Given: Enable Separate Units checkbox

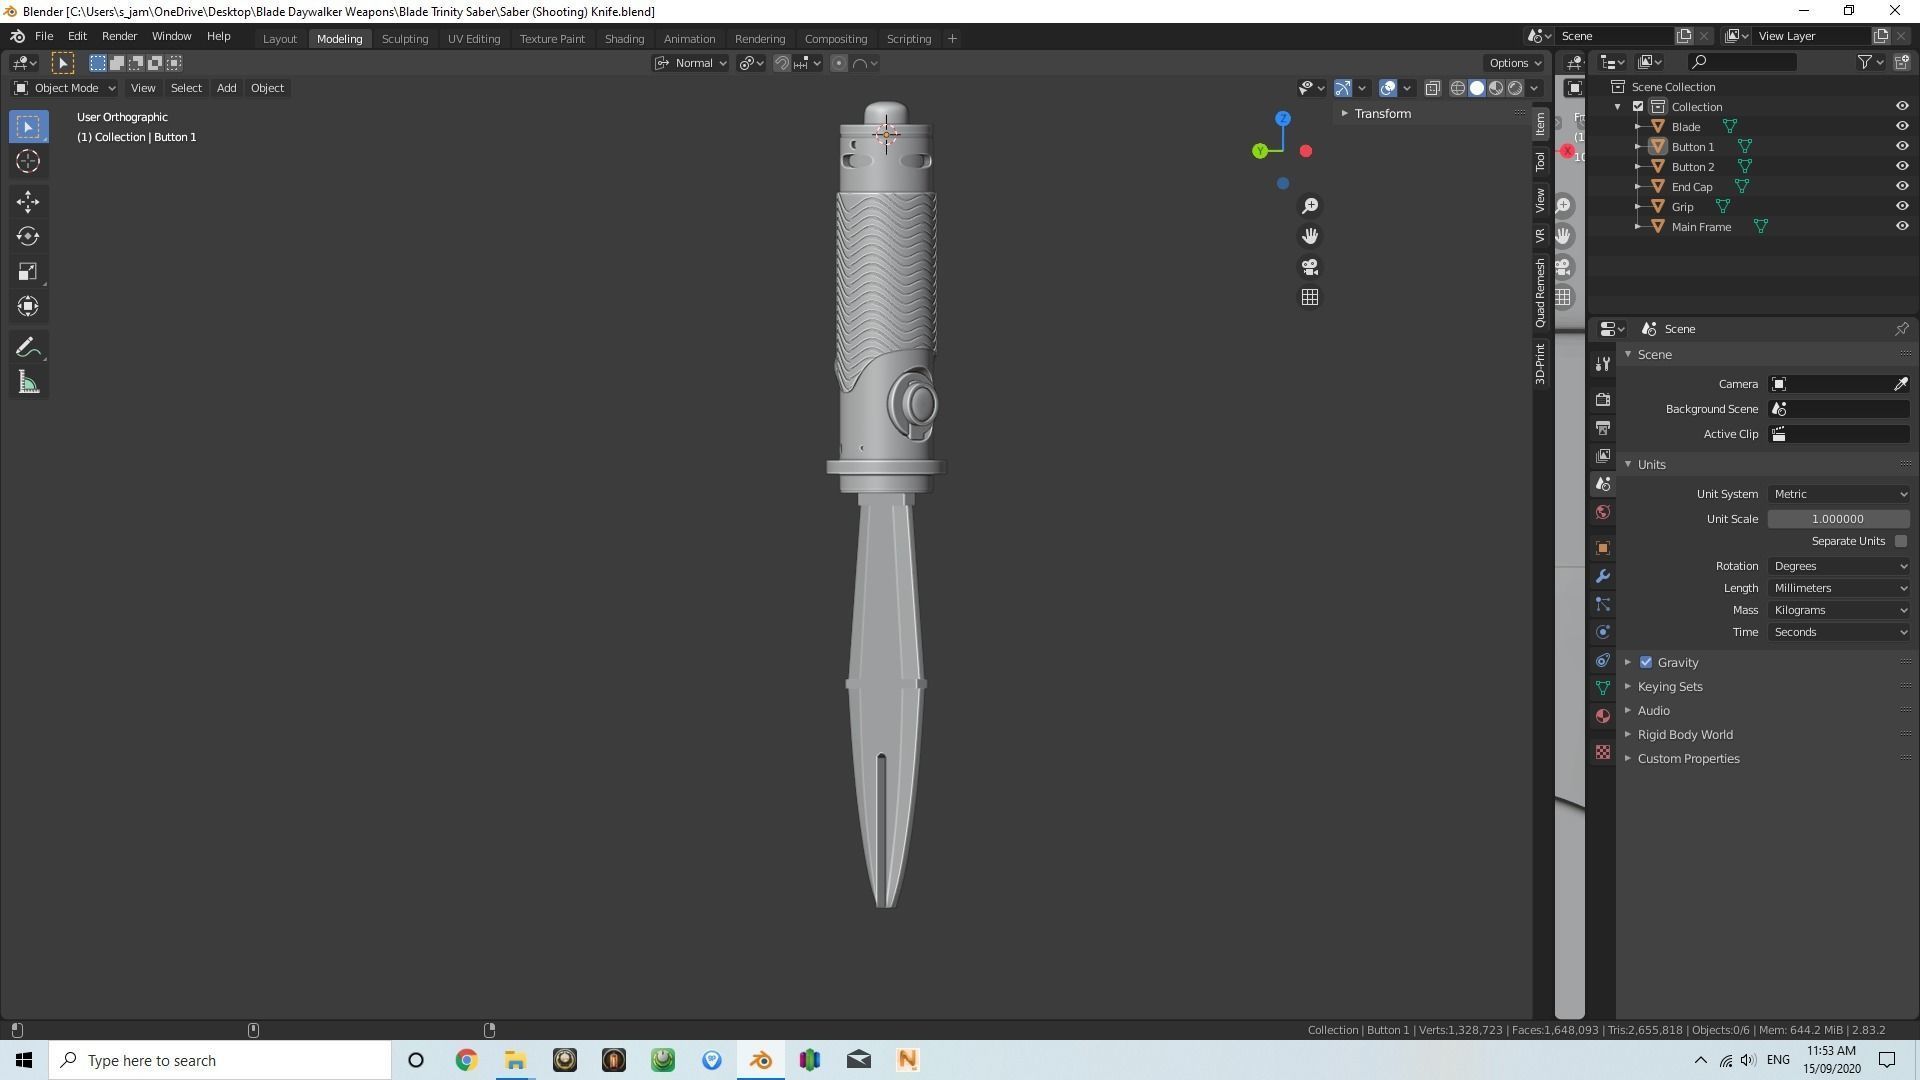Looking at the screenshot, I should 1900,541.
